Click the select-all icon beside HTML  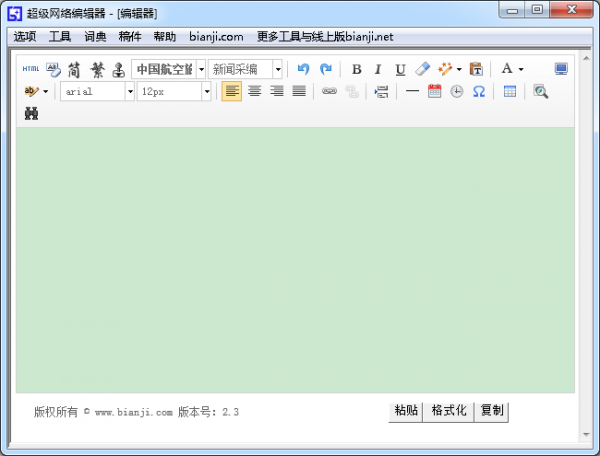coord(53,69)
